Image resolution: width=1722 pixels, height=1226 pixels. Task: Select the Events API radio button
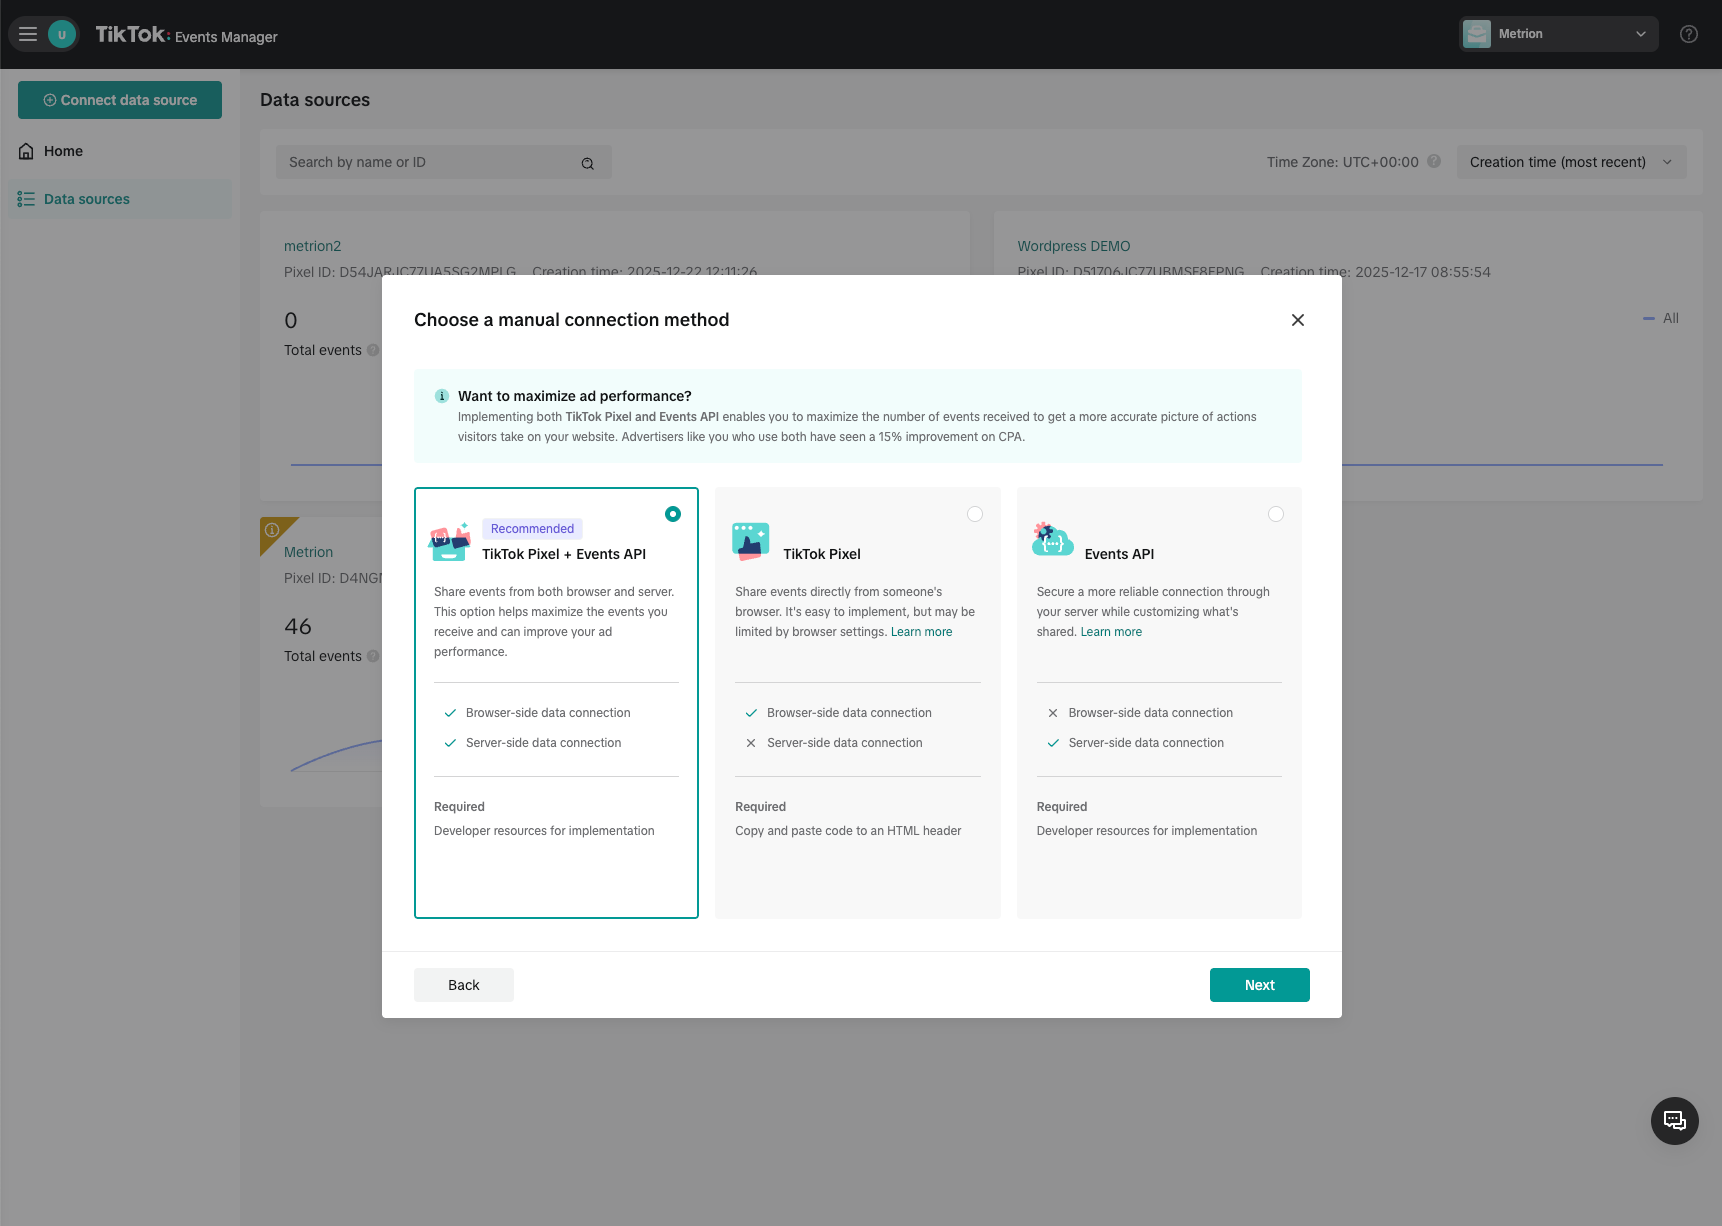pyautogui.click(x=1276, y=514)
